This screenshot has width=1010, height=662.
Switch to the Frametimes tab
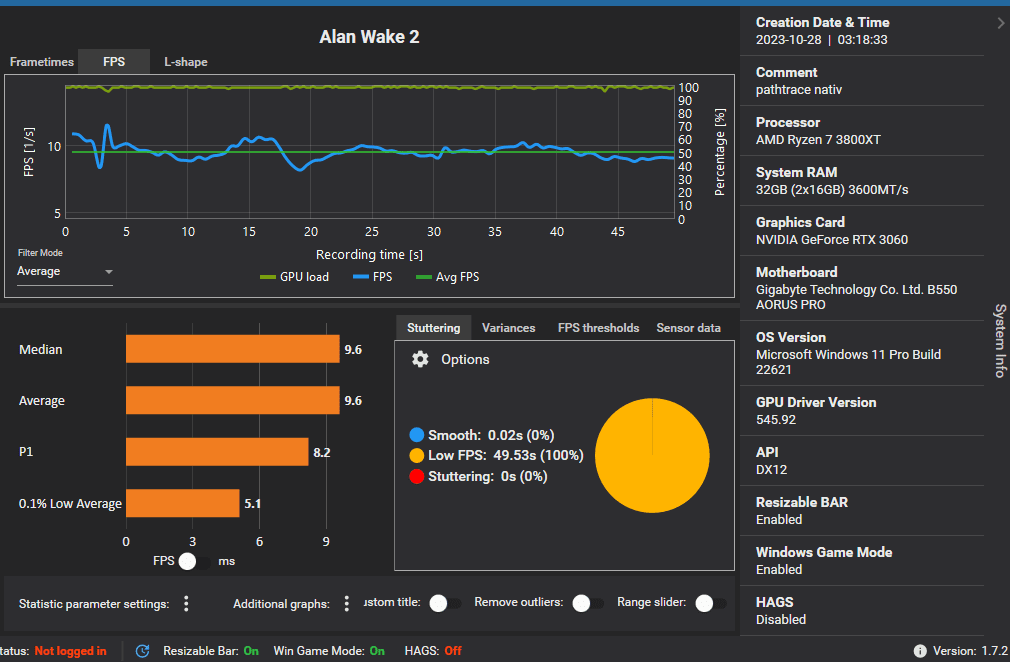coord(42,62)
